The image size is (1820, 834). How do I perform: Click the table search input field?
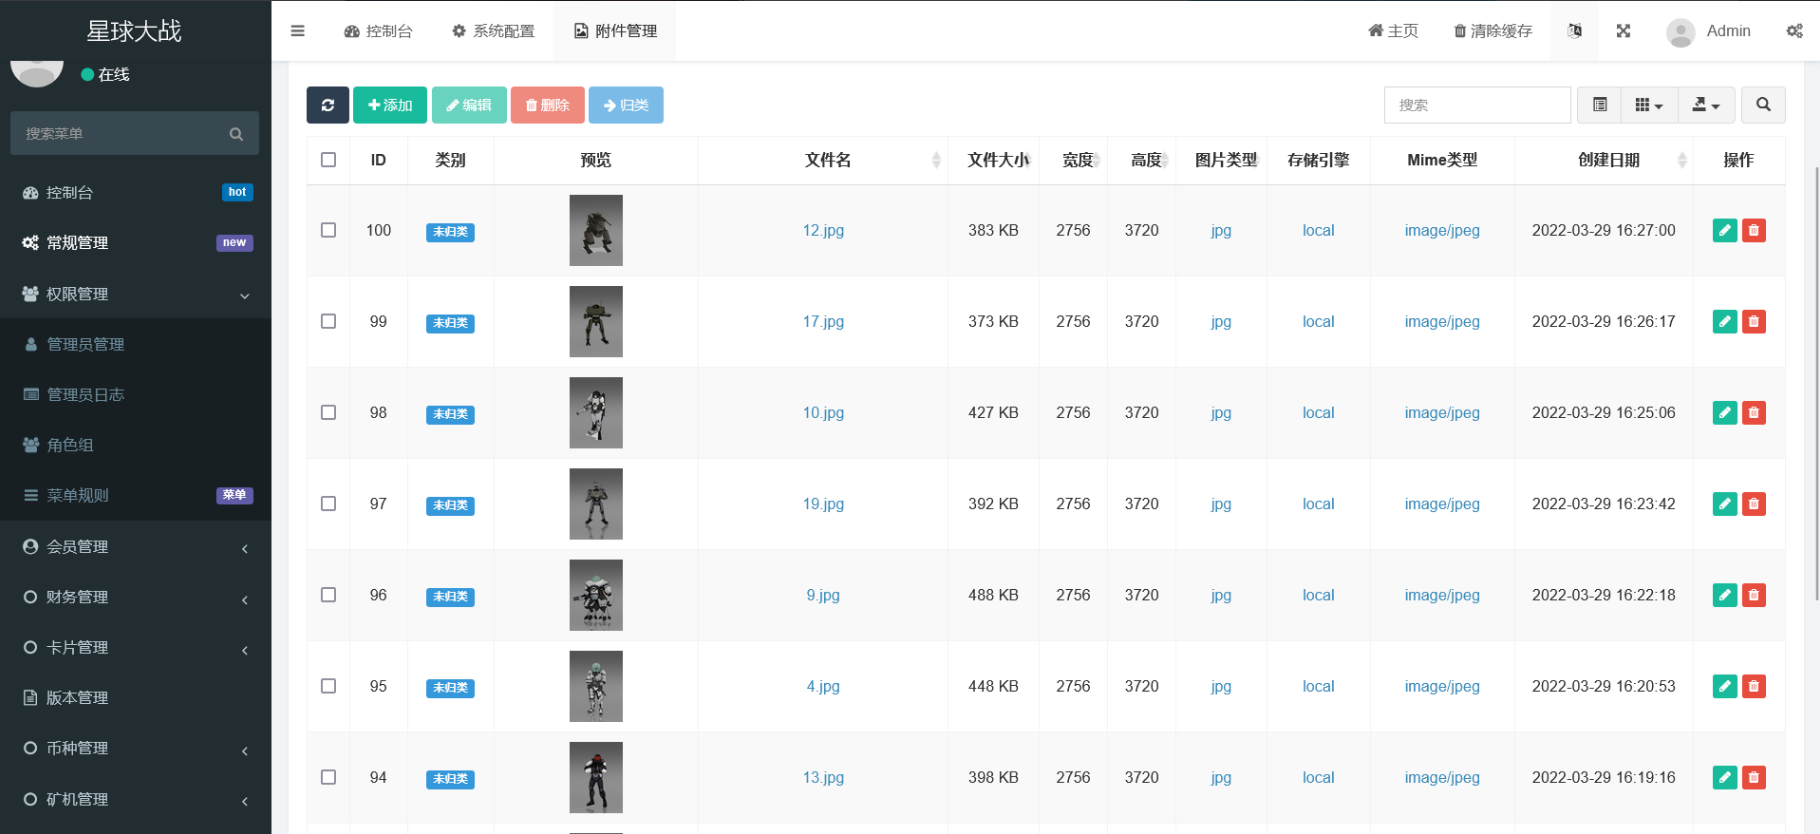coord(1476,105)
